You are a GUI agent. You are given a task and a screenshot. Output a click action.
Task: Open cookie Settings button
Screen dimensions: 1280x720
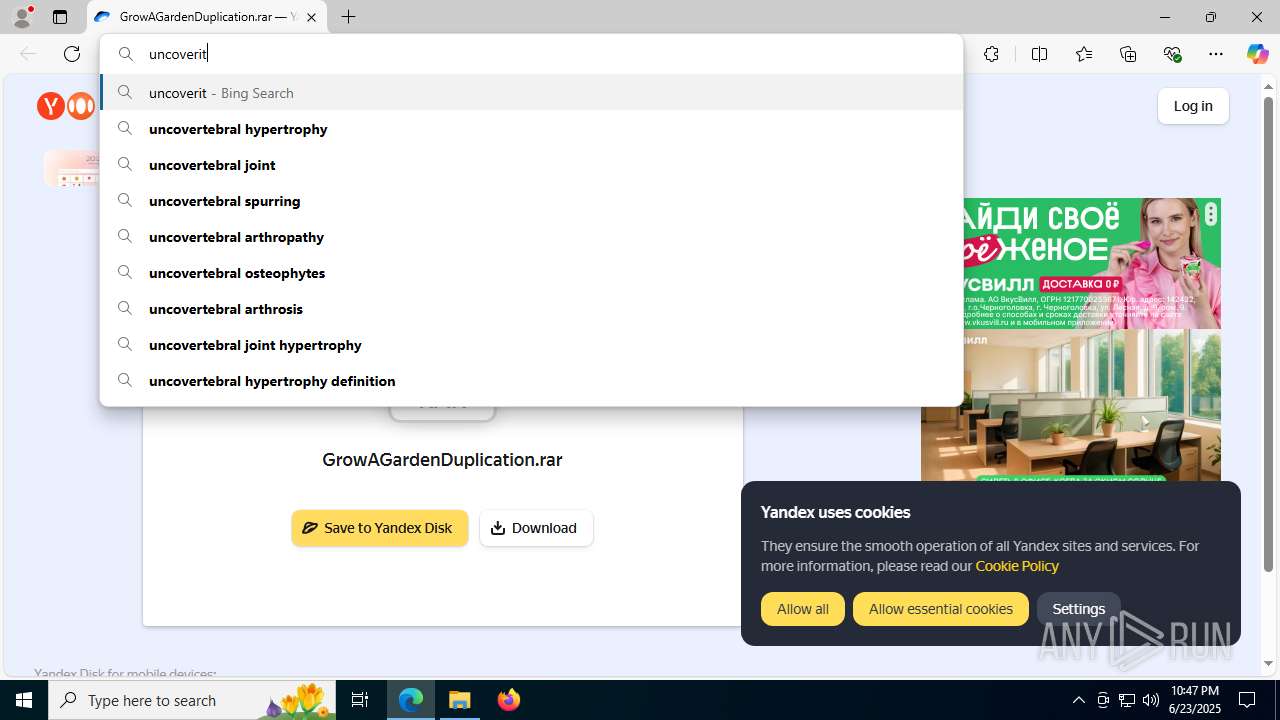(1078, 609)
